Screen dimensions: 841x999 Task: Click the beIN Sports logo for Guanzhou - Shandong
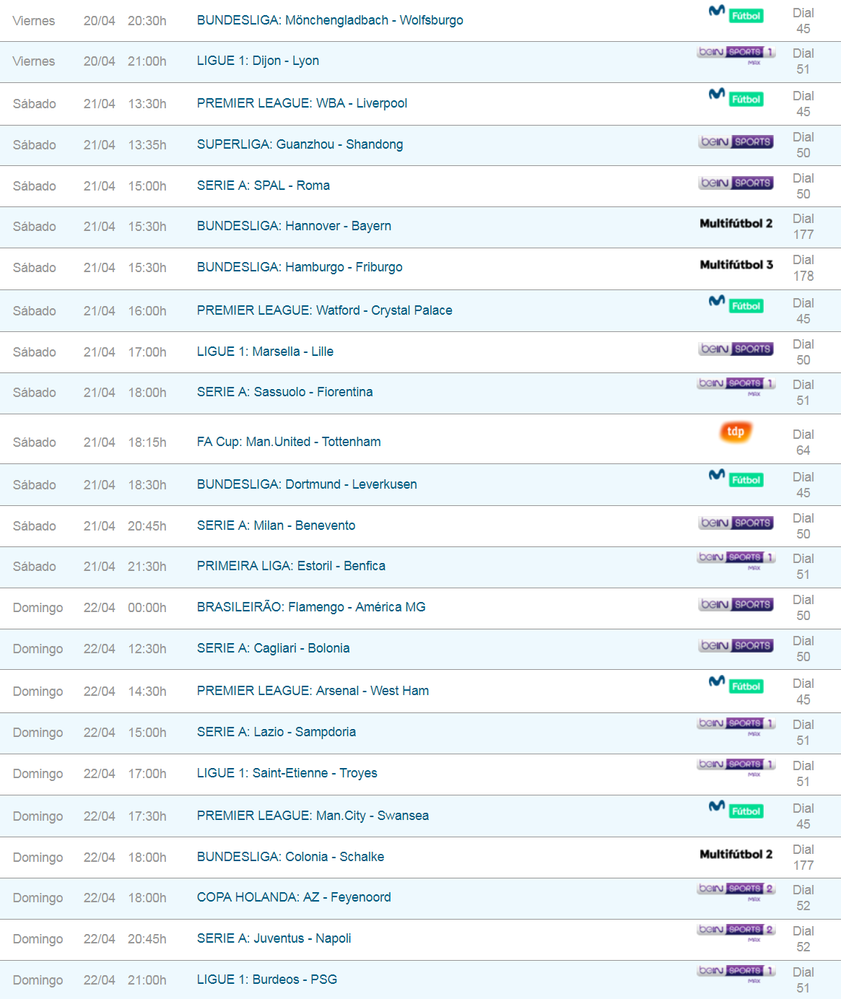click(x=736, y=142)
